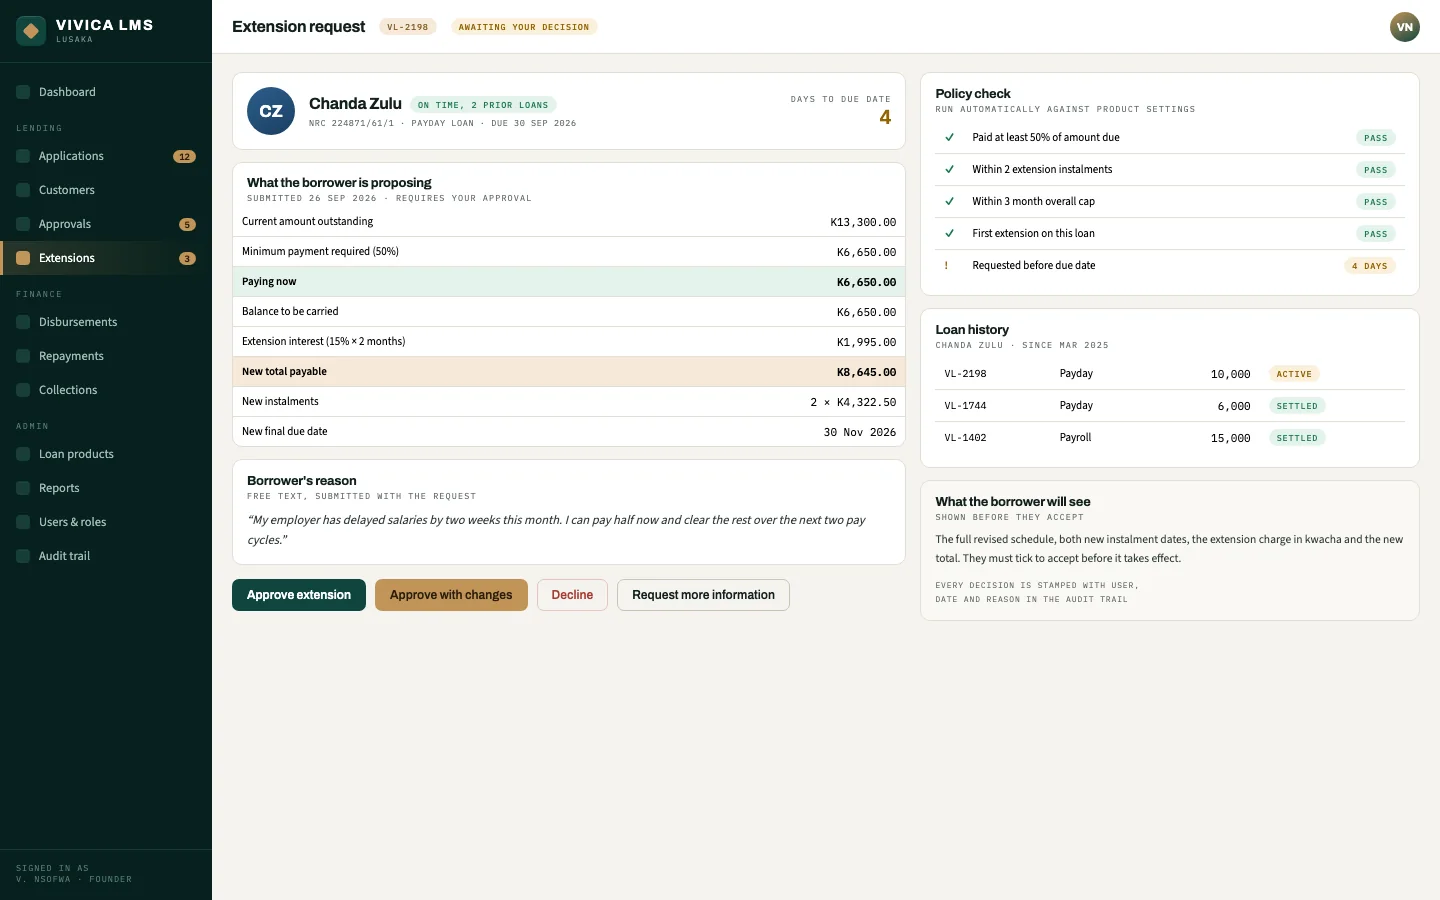Screen dimensions: 1440x900
Task: Click the 4 DAYS warning badge
Action: pyautogui.click(x=1370, y=266)
